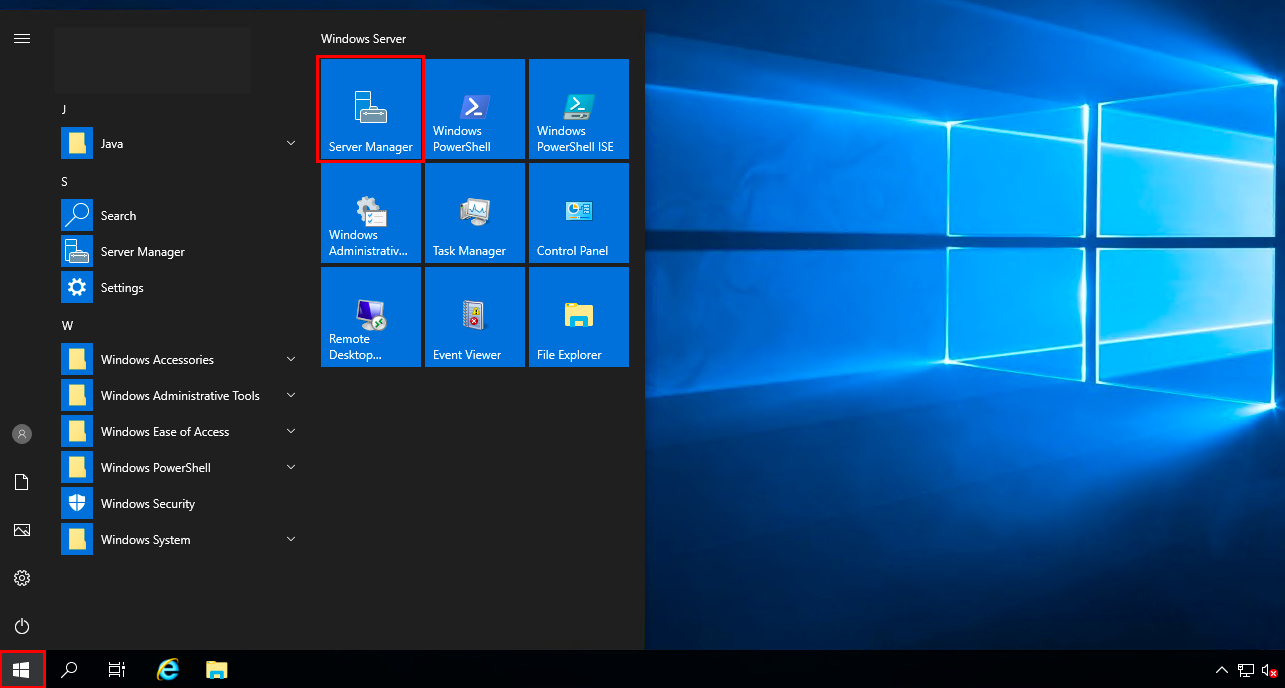Open taskbar Search magnifier icon
The height and width of the screenshot is (688, 1285).
[x=69, y=670]
